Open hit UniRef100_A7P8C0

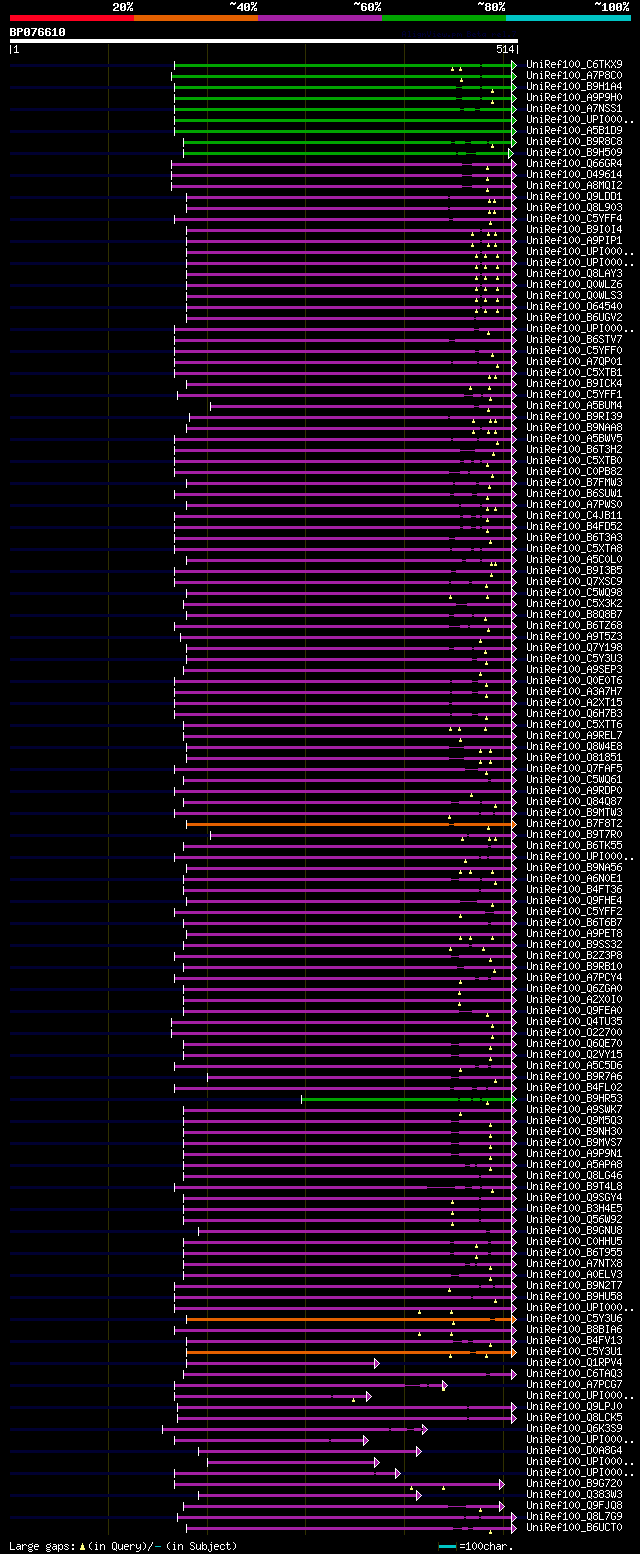[x=574, y=75]
